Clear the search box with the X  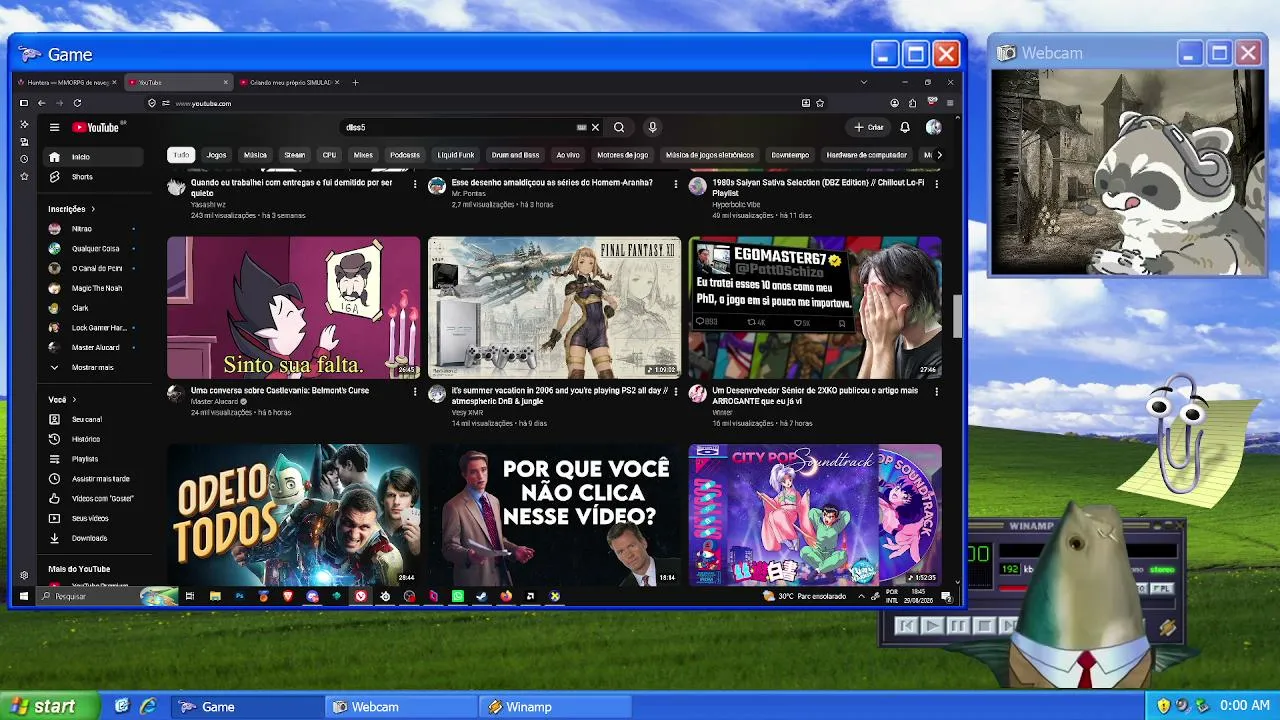[595, 127]
